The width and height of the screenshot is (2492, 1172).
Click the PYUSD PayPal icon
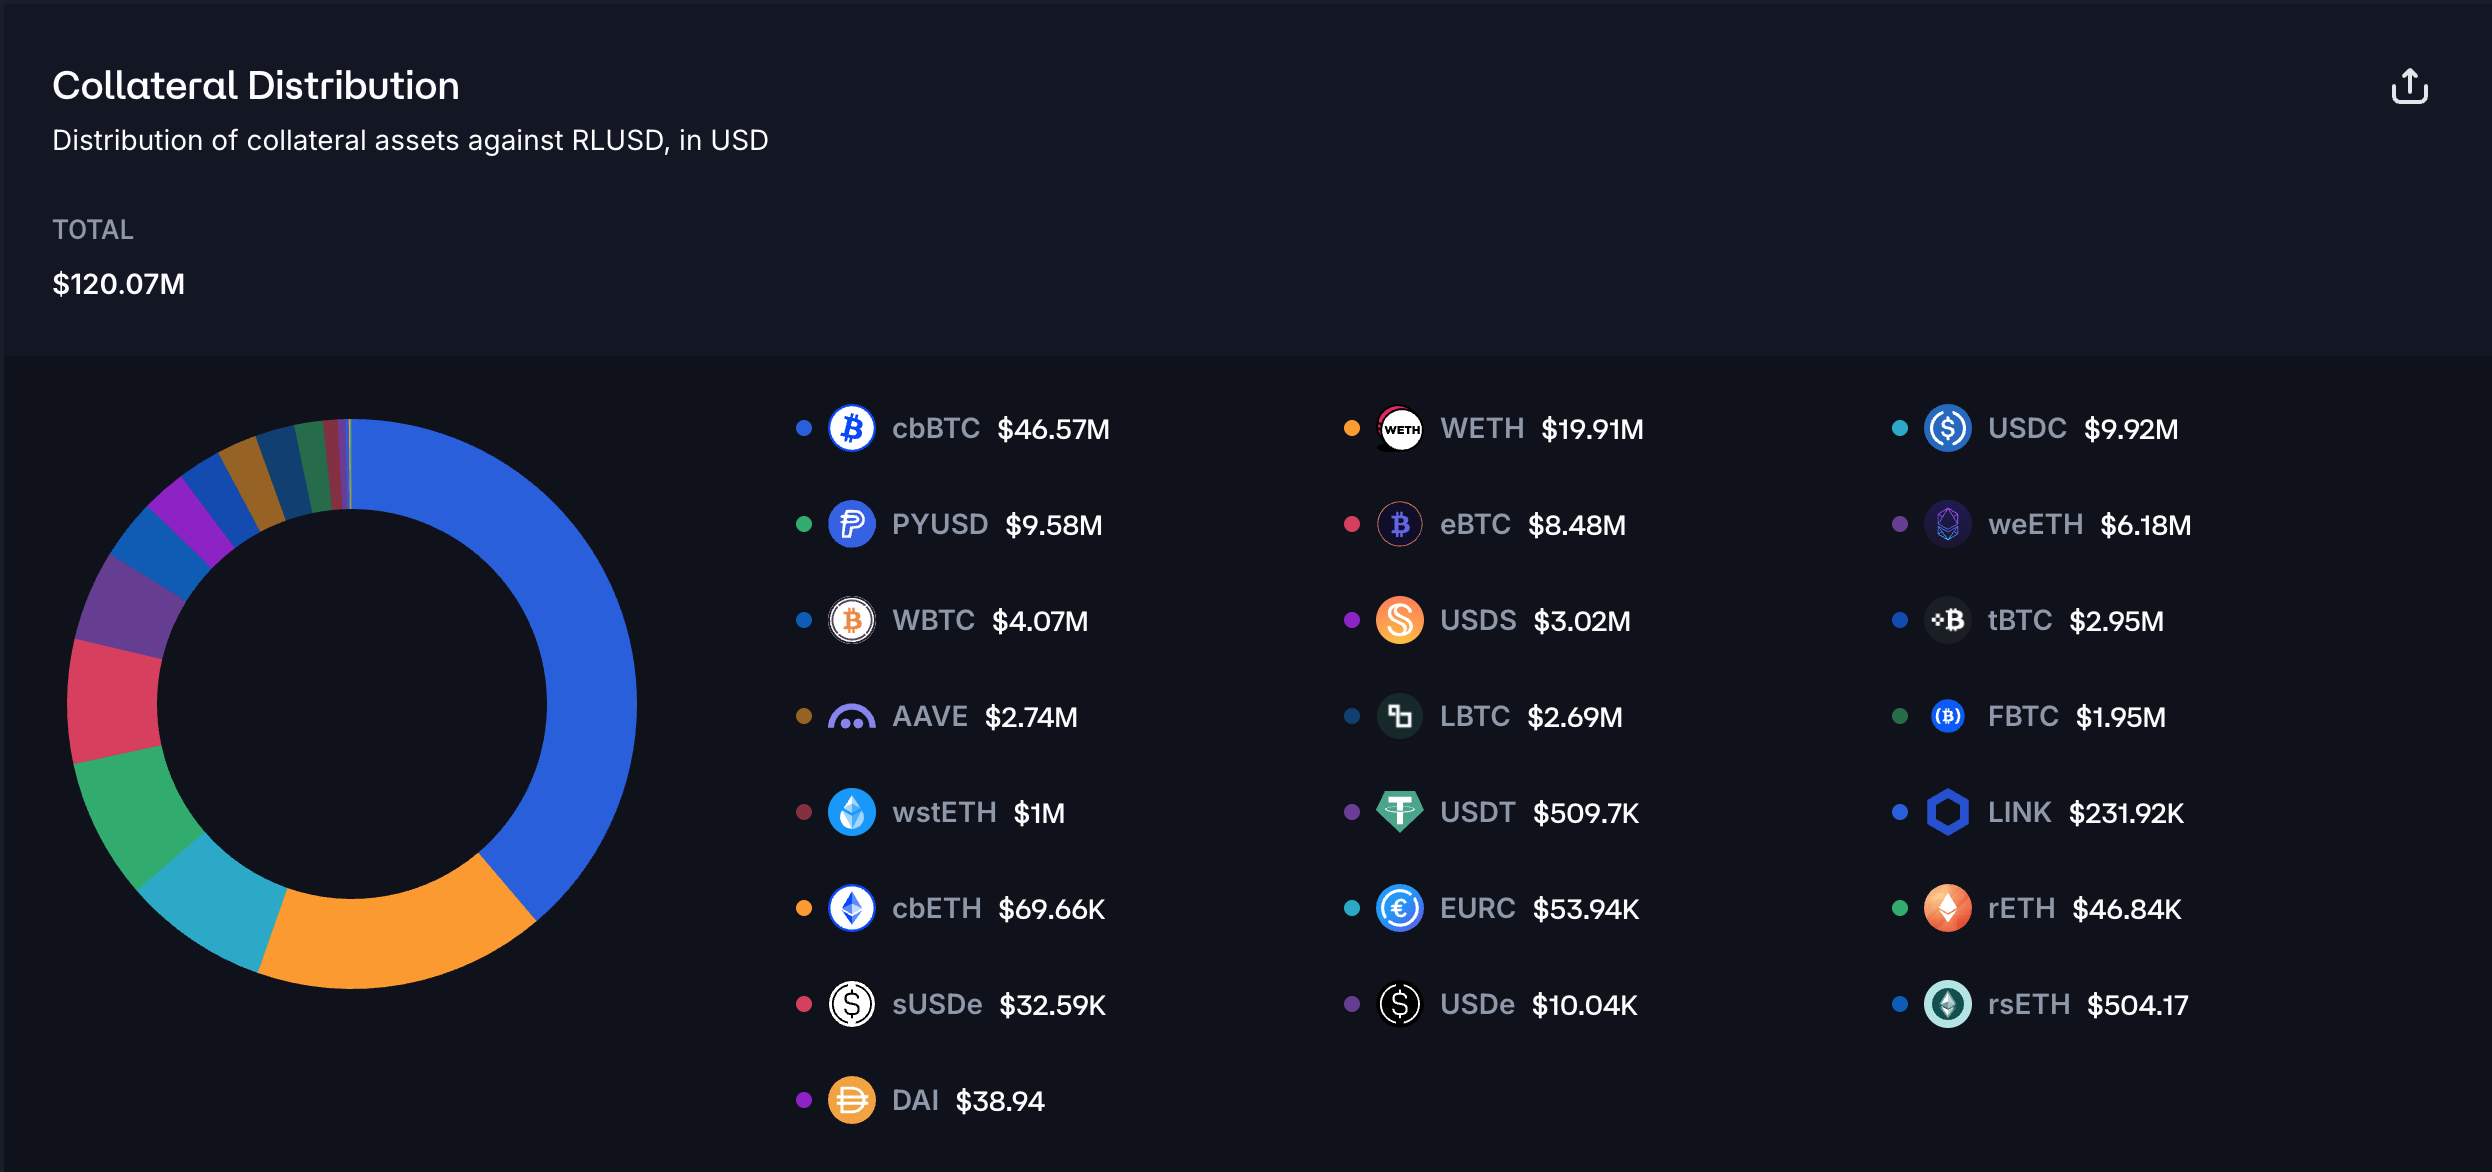coord(852,525)
